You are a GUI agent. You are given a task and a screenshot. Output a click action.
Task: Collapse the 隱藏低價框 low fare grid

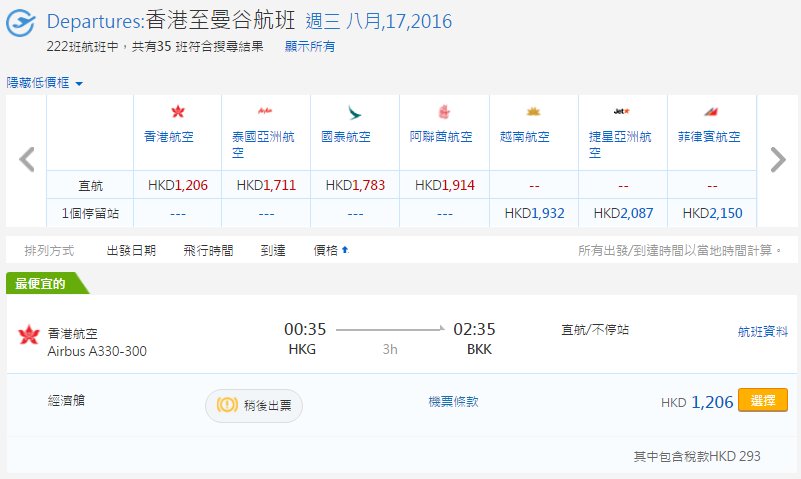pyautogui.click(x=44, y=83)
